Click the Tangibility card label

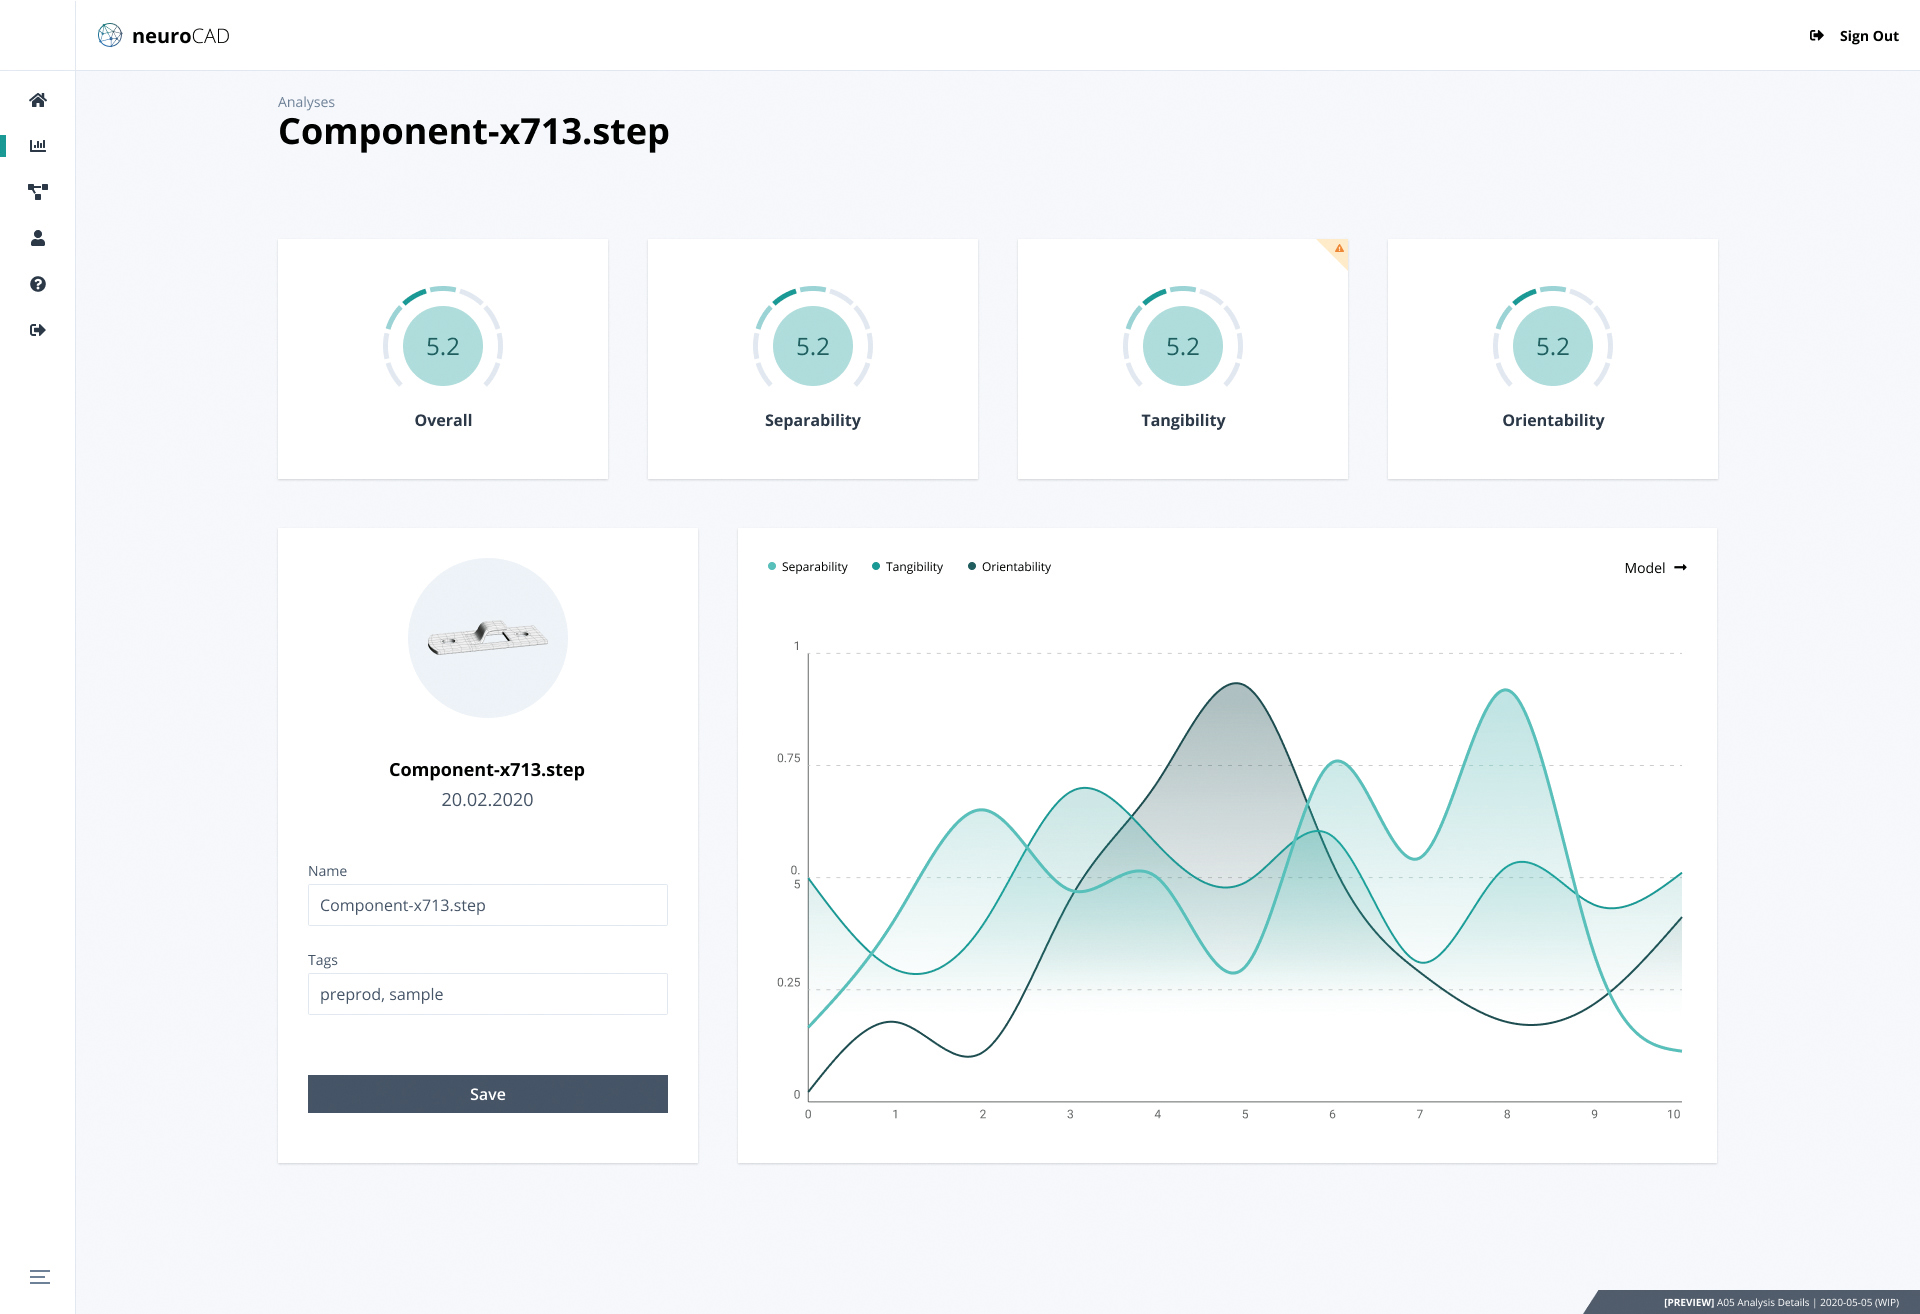[1183, 420]
